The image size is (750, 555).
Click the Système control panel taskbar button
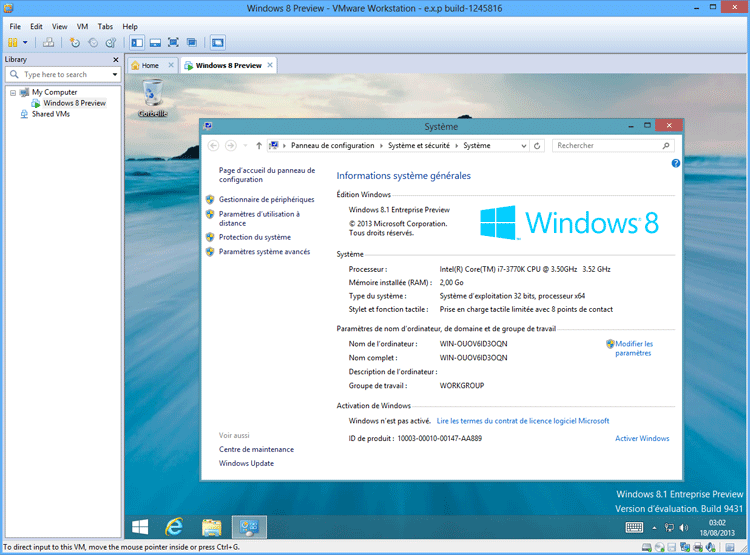click(249, 527)
